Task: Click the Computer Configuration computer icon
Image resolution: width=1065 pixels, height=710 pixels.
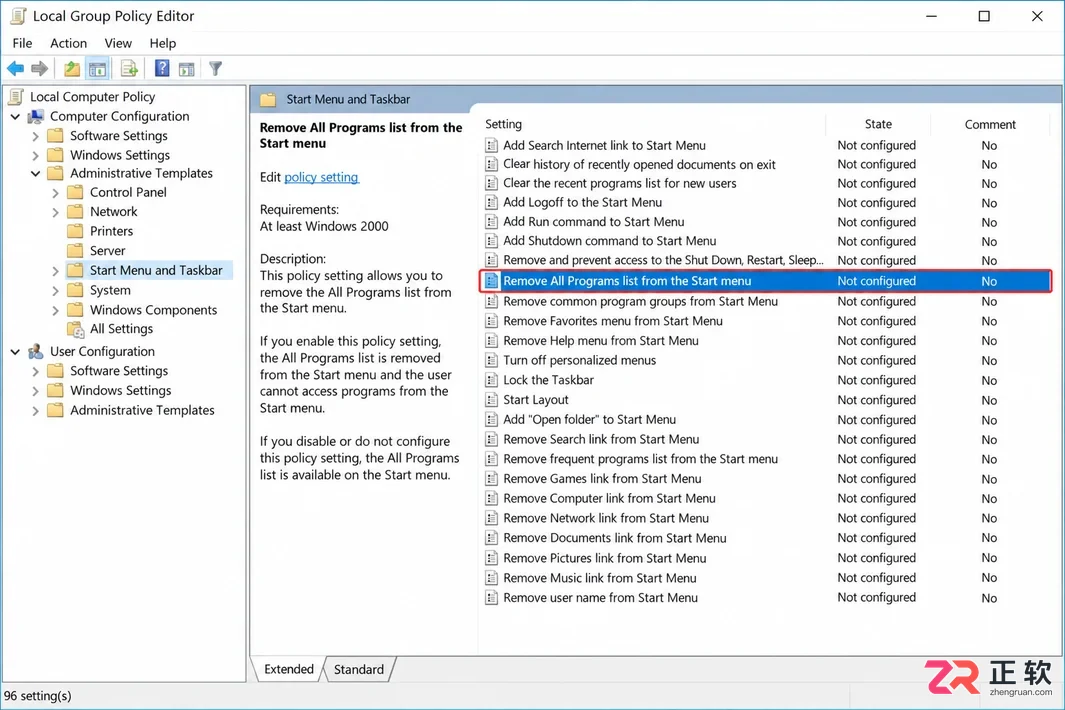Action: (x=36, y=117)
